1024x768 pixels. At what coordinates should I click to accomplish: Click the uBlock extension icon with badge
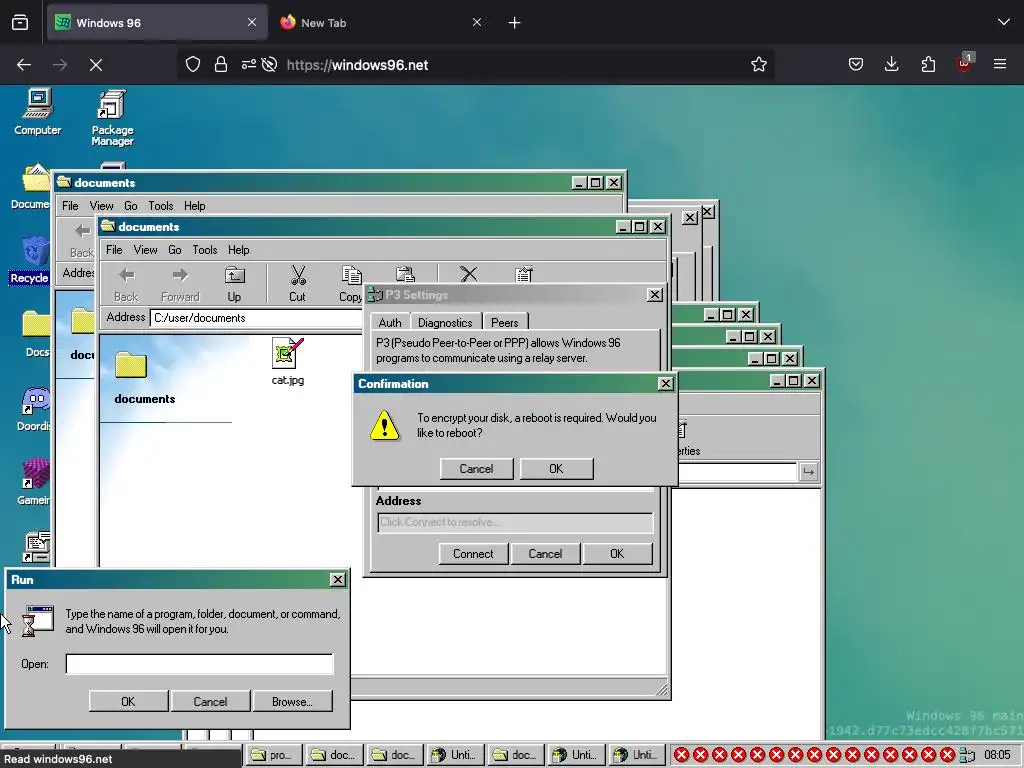click(965, 63)
